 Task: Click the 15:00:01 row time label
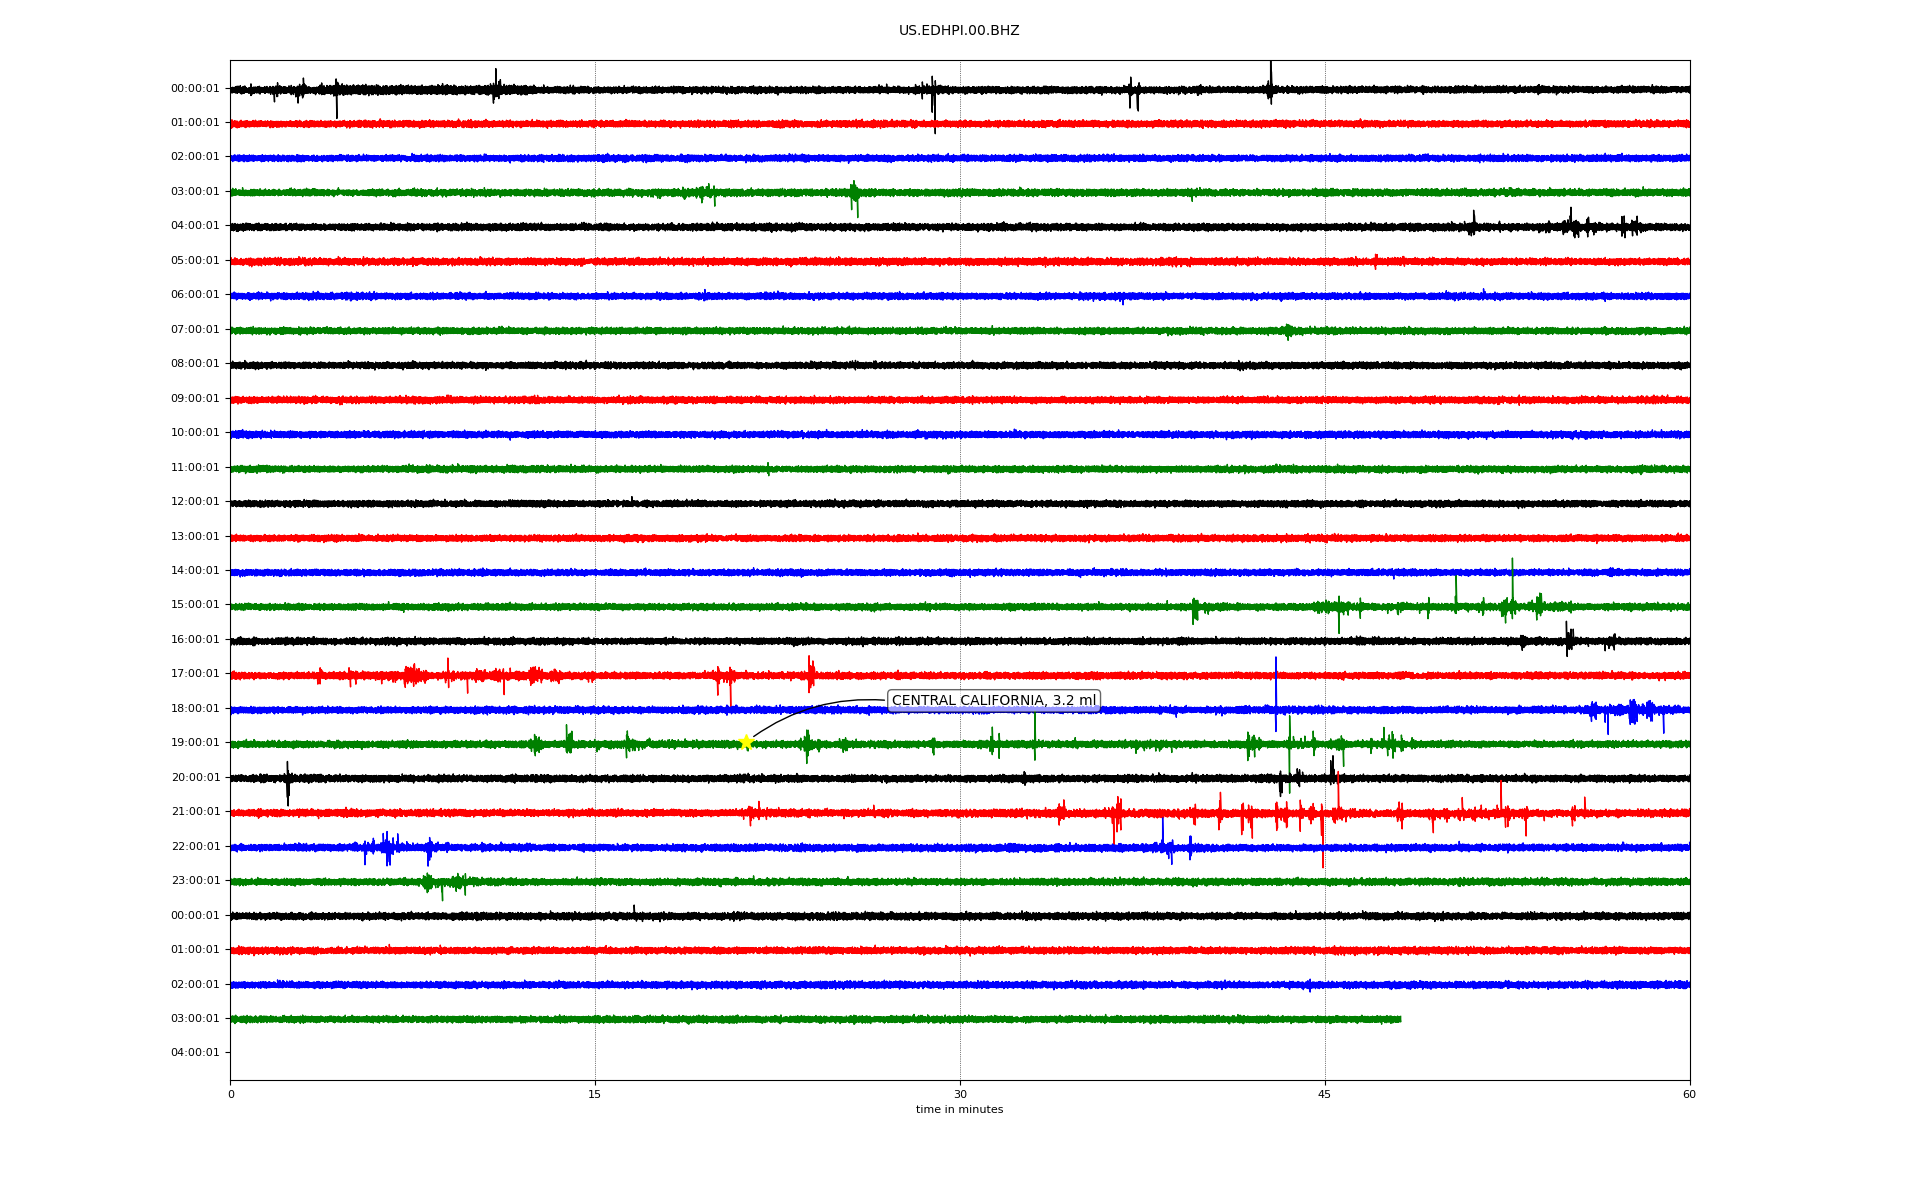click(195, 605)
